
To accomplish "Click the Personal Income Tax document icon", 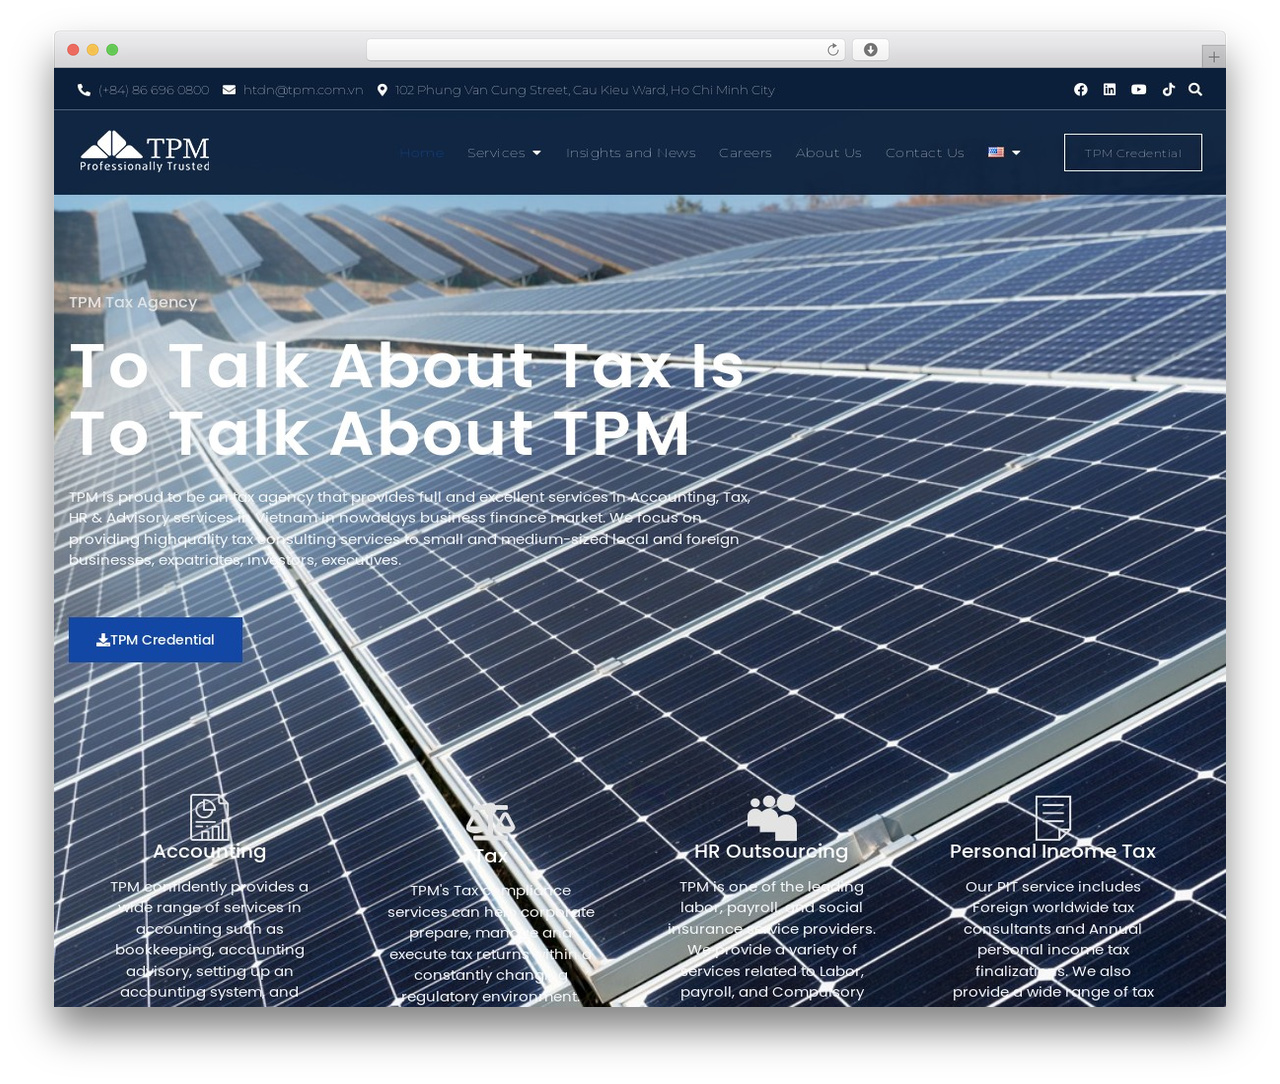I will pyautogui.click(x=1053, y=818).
